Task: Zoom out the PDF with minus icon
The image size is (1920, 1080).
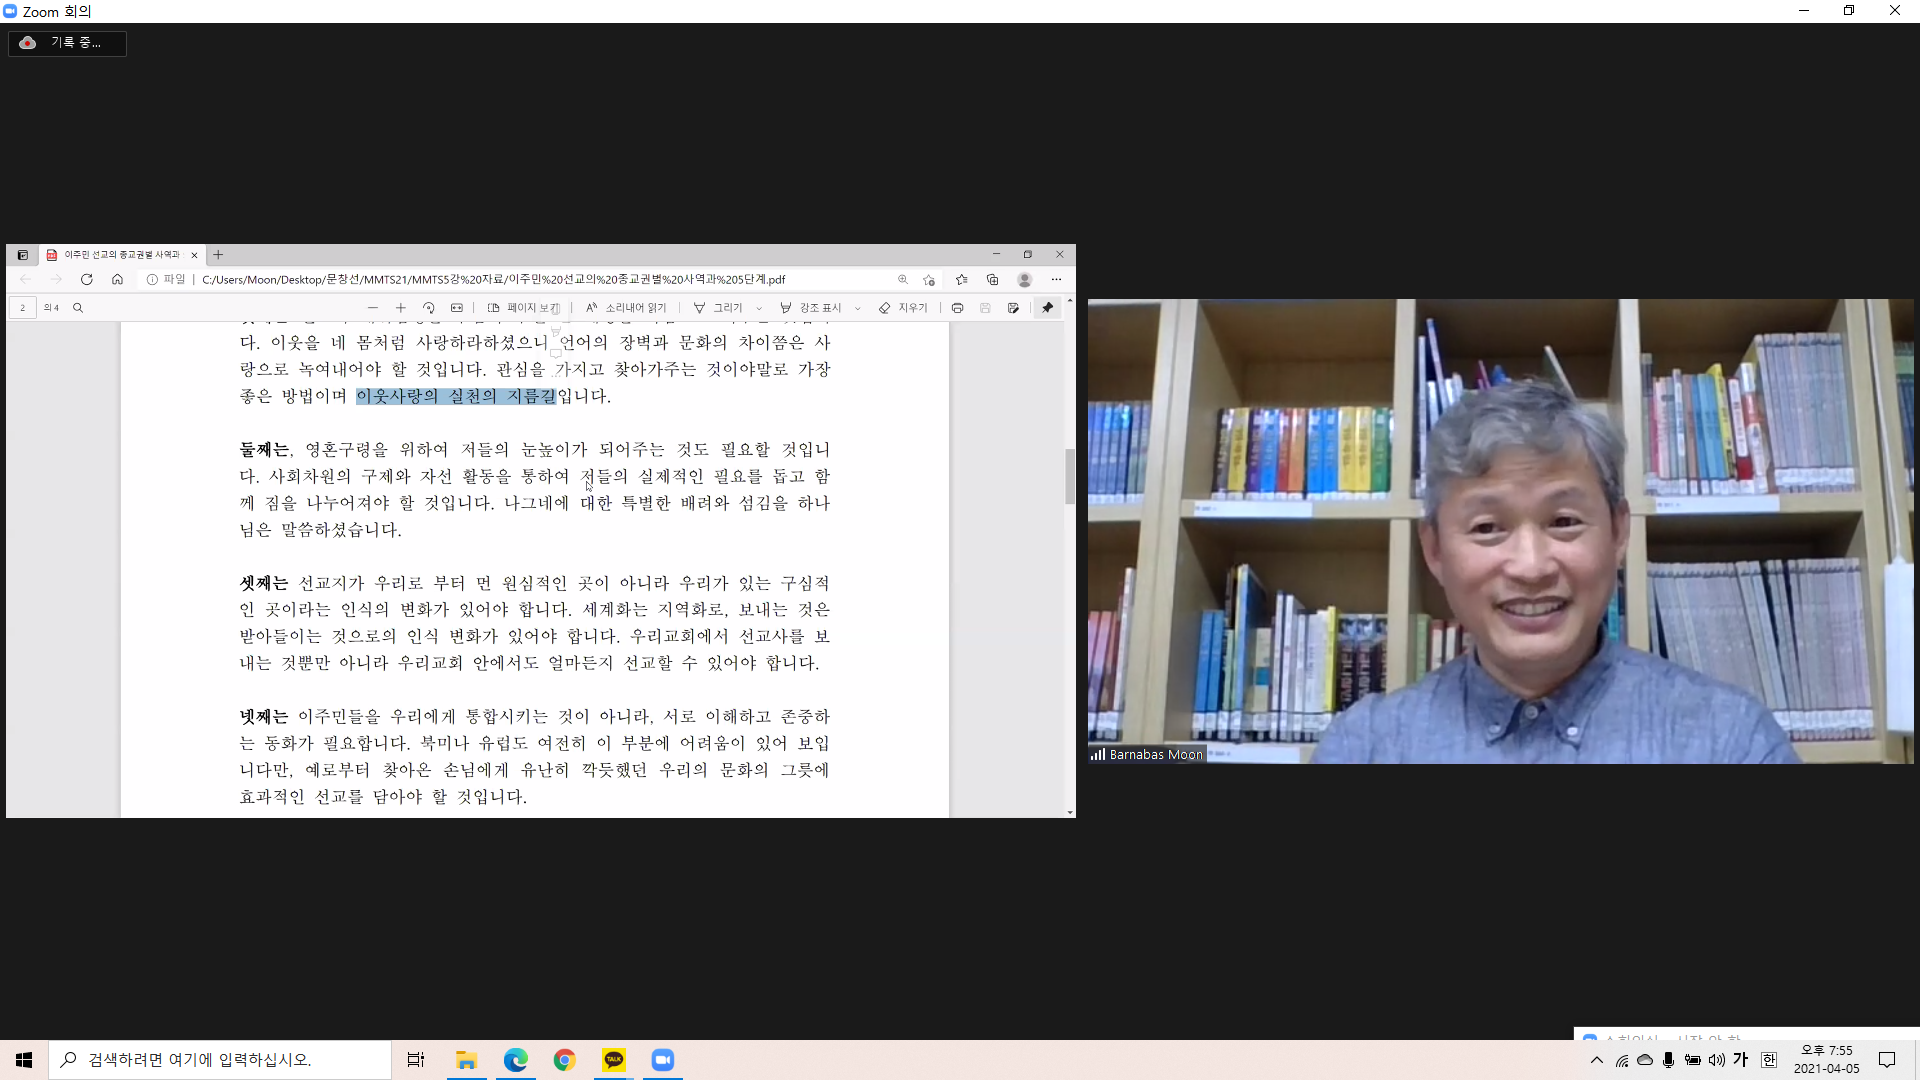Action: point(373,308)
